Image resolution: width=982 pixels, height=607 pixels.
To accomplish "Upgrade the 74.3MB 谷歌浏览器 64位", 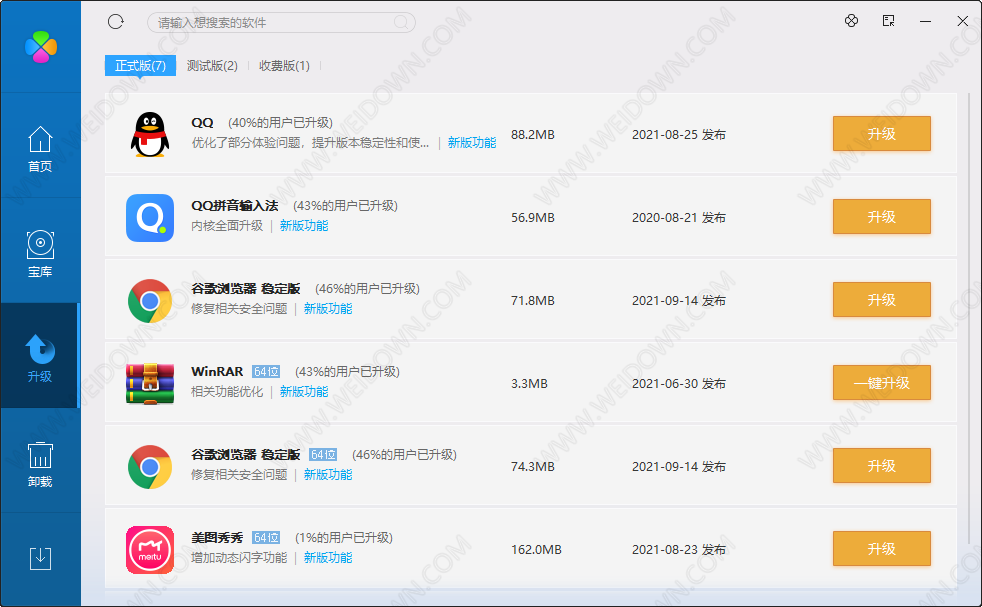I will click(x=881, y=465).
